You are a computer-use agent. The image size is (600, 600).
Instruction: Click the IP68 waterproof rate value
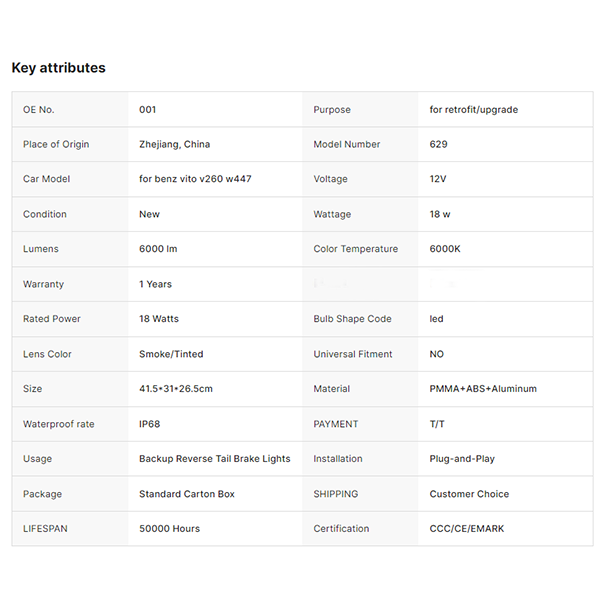click(x=149, y=424)
